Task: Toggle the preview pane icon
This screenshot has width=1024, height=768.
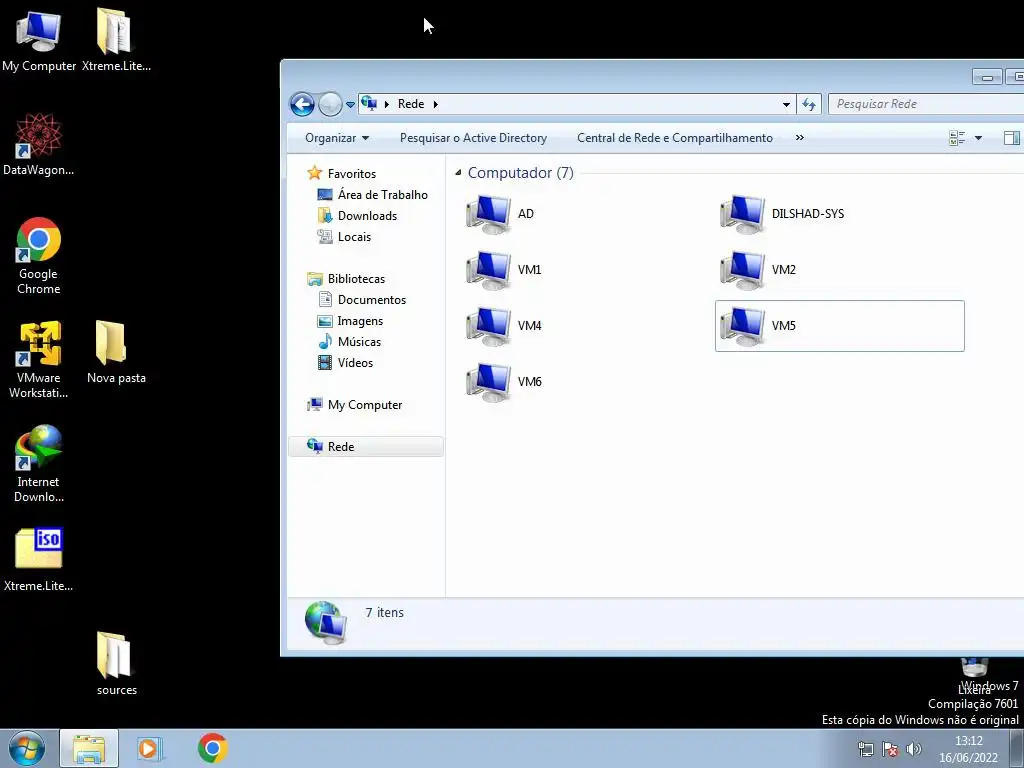Action: point(1012,138)
